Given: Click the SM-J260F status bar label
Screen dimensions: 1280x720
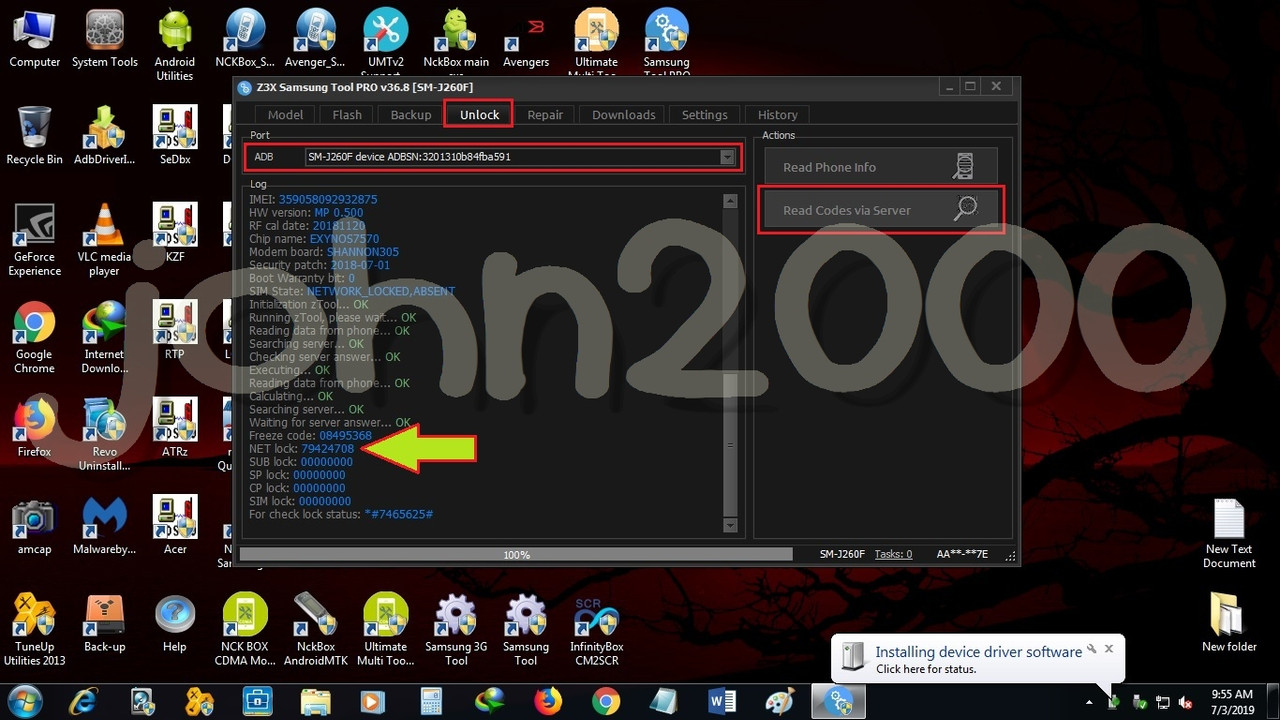Looking at the screenshot, I should (x=842, y=554).
